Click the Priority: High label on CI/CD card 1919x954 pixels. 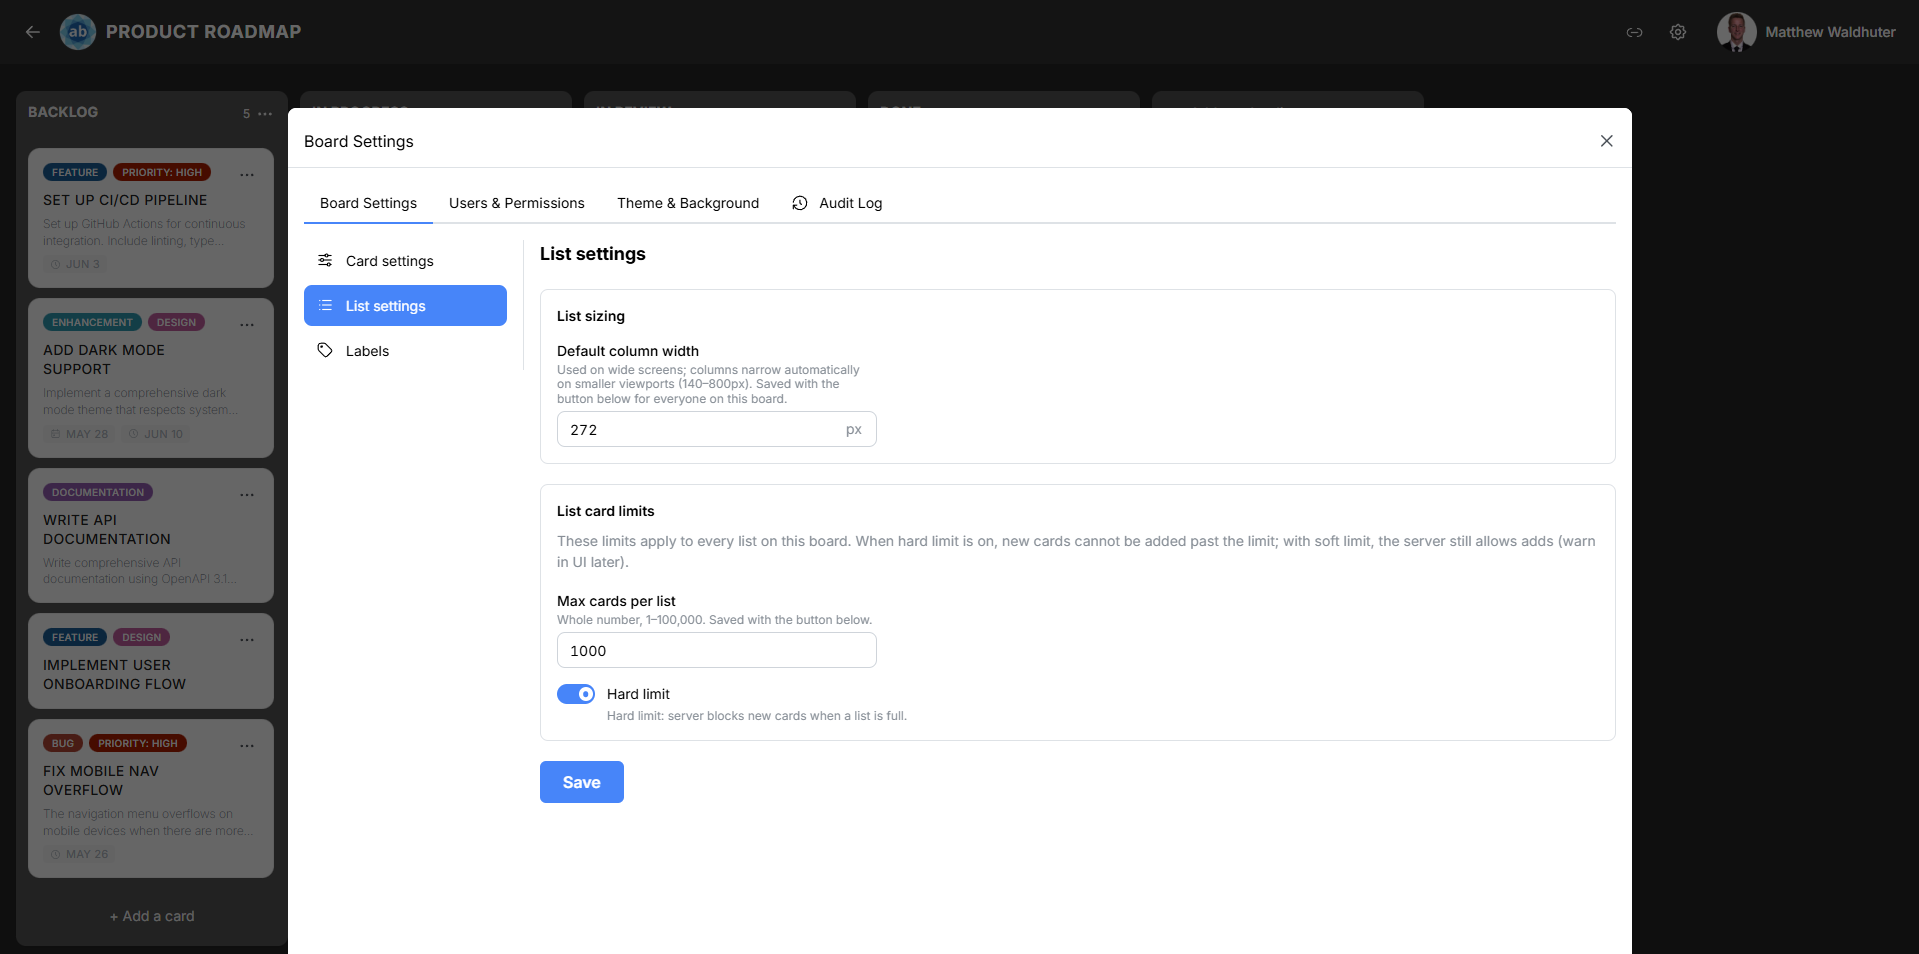pyautogui.click(x=162, y=172)
